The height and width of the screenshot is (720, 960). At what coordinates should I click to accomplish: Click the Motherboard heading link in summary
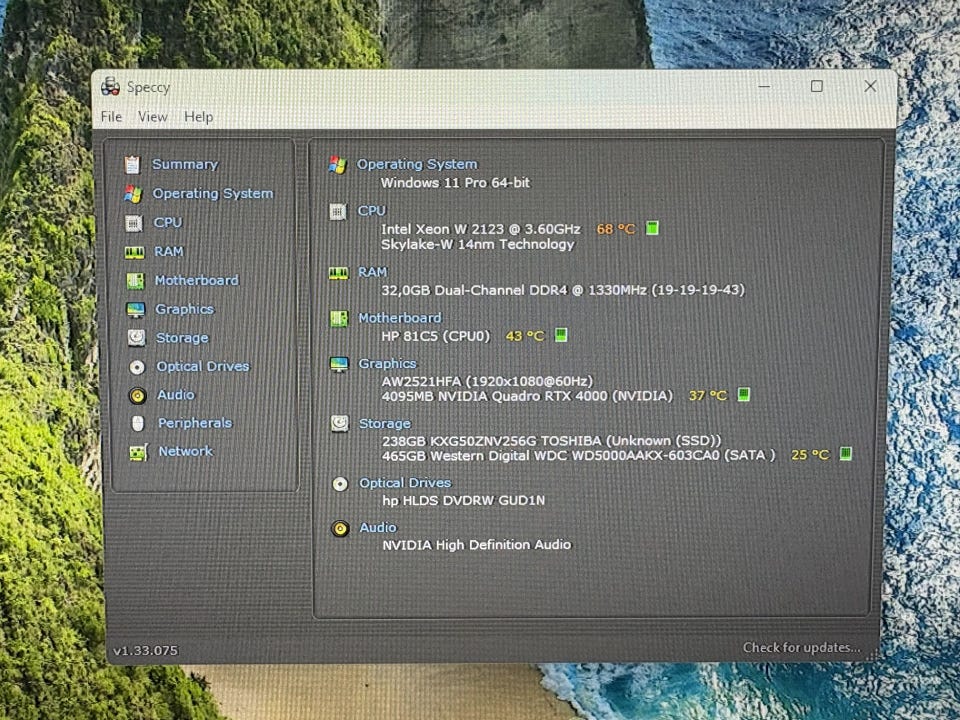pos(400,318)
